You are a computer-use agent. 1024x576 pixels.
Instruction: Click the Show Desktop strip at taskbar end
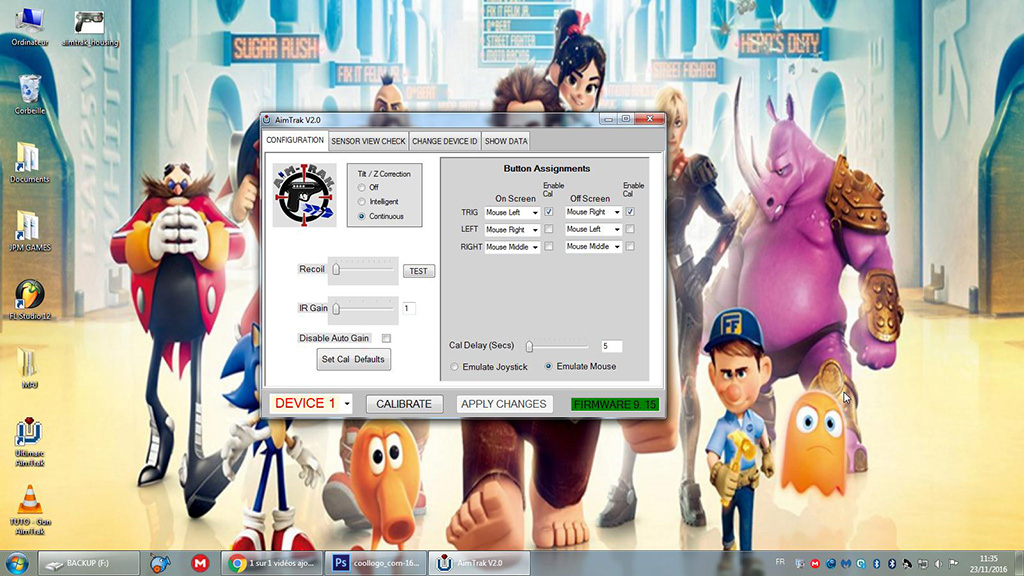point(1019,563)
